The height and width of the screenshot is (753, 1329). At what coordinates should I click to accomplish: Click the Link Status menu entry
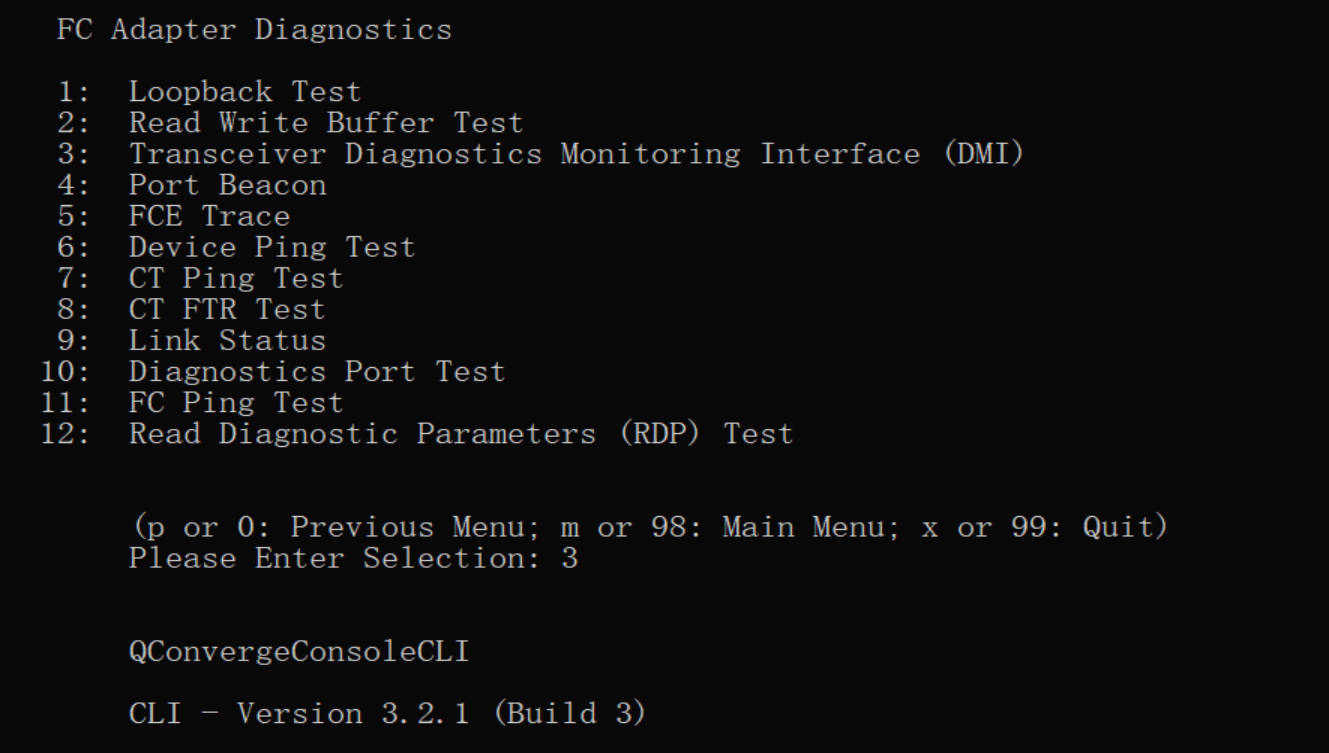pyautogui.click(x=227, y=340)
